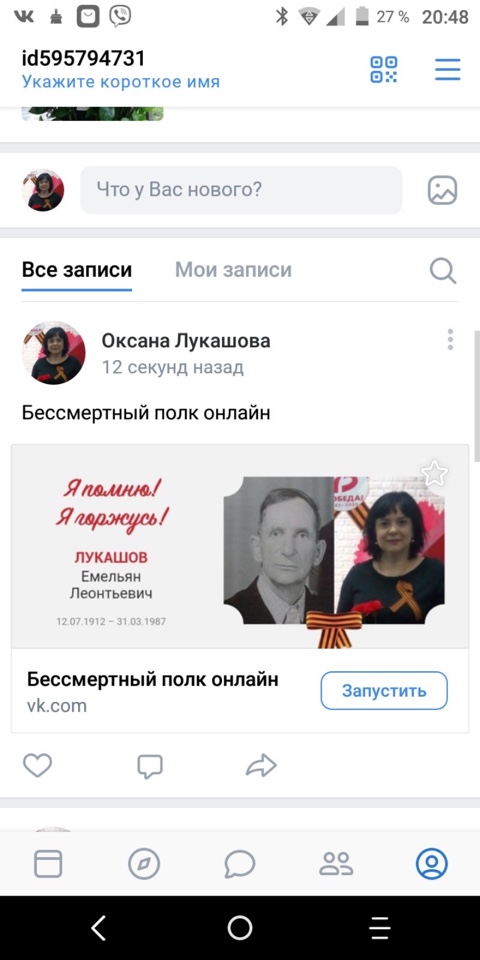Like the post with heart icon
Image resolution: width=480 pixels, height=960 pixels.
click(x=37, y=765)
